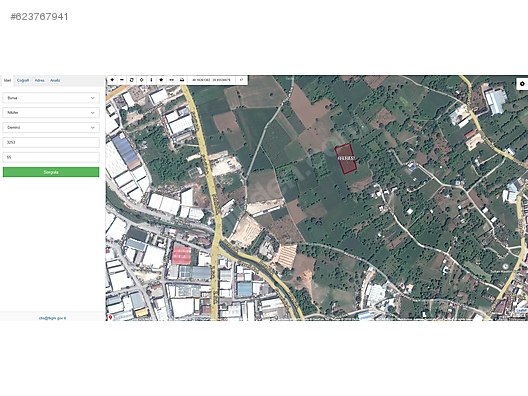Switch to the Coğrafi tab
The width and height of the screenshot is (528, 396).
click(23, 80)
